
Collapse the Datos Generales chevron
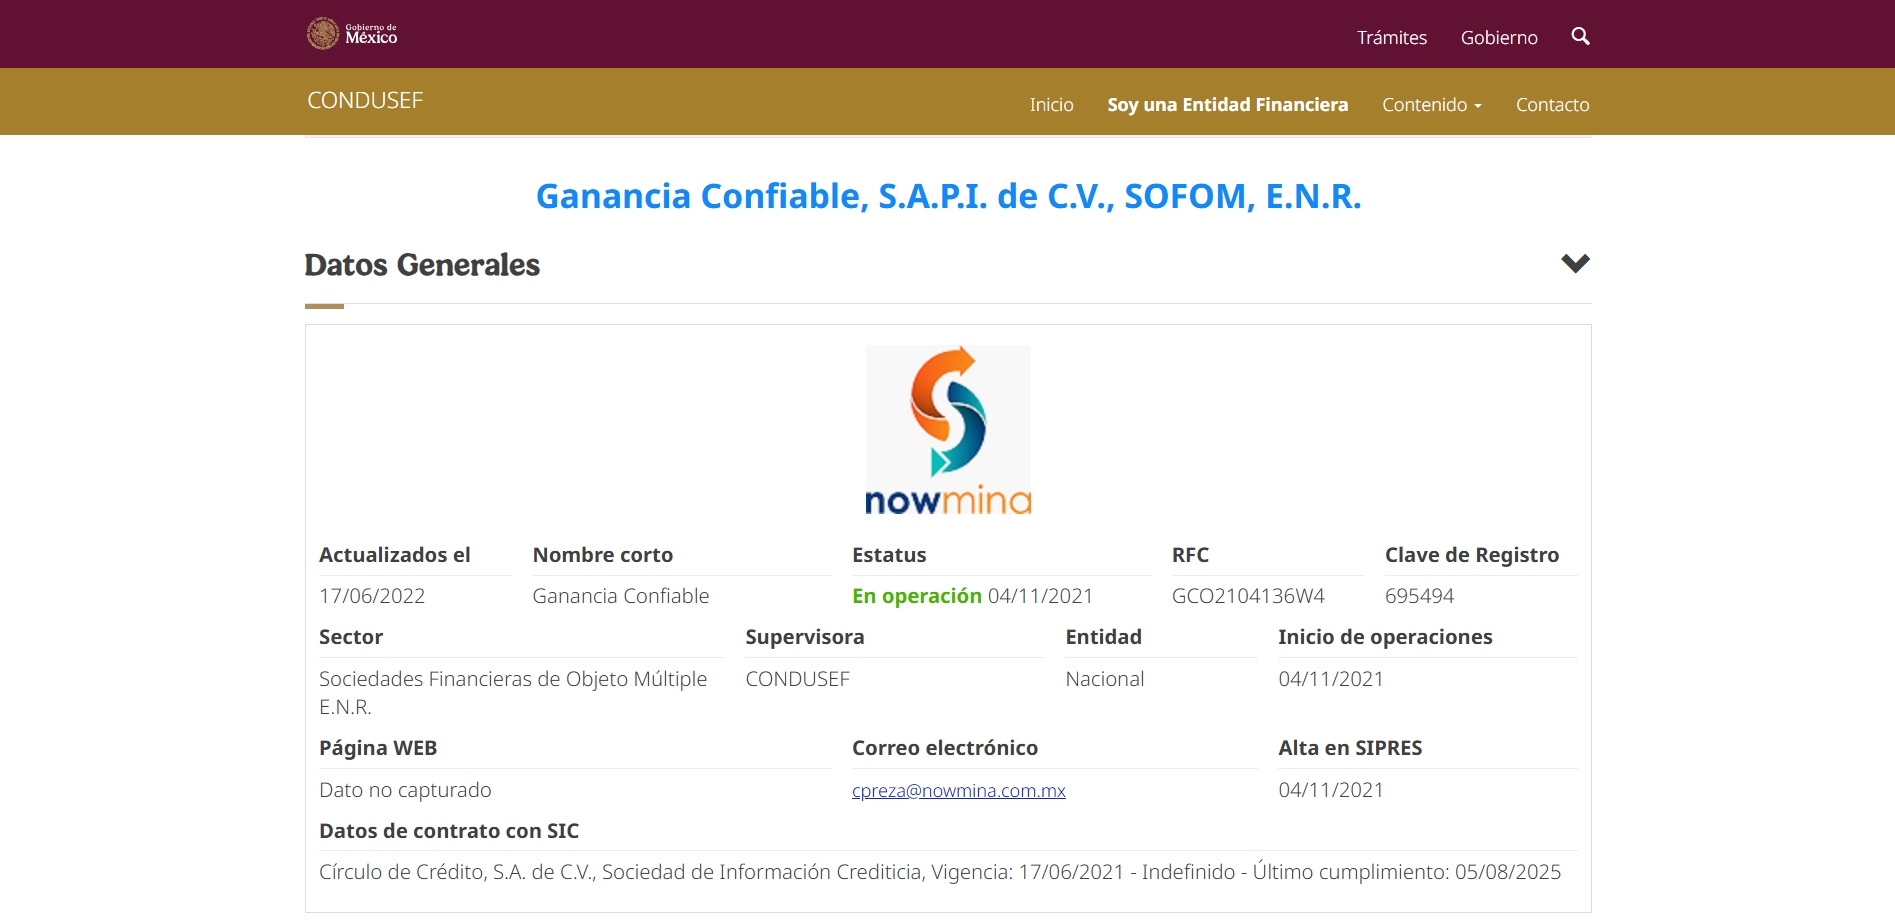click(1575, 264)
